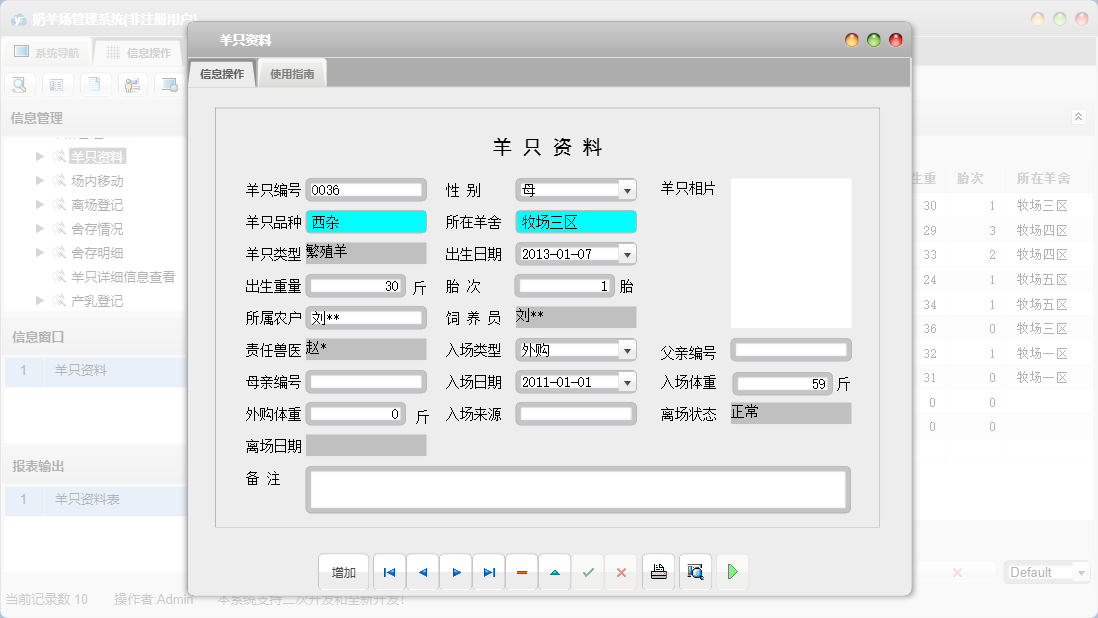Open print preview icon
1098x618 pixels.
pos(694,571)
